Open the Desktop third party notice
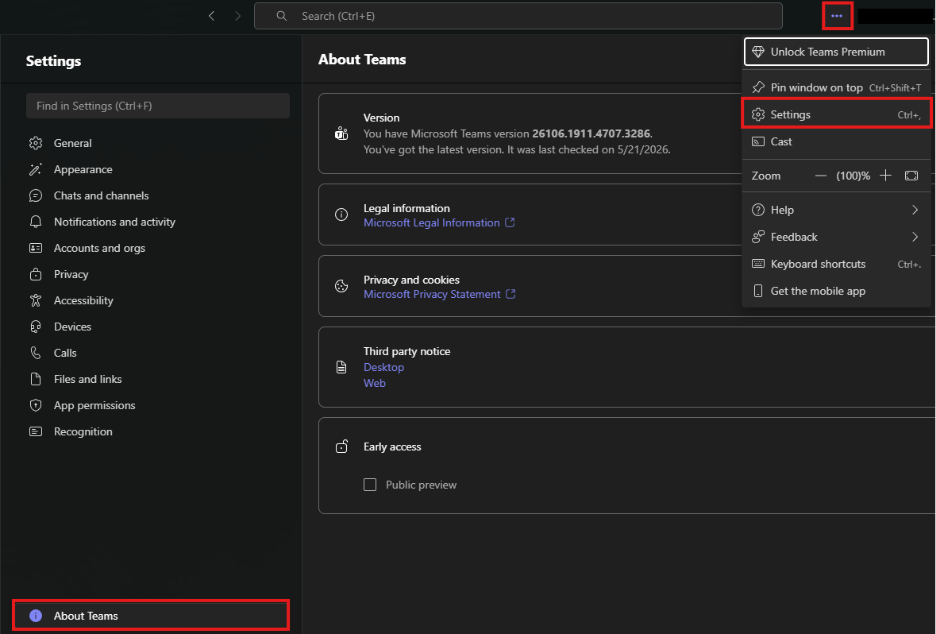 point(384,367)
